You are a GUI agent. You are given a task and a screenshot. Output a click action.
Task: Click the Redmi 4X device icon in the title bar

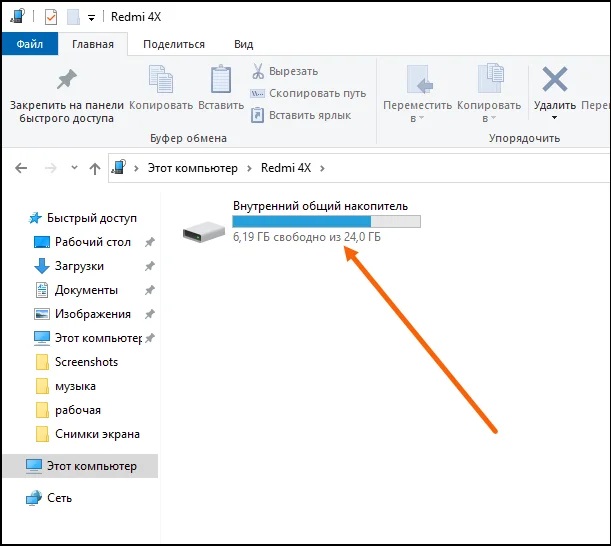(17, 16)
